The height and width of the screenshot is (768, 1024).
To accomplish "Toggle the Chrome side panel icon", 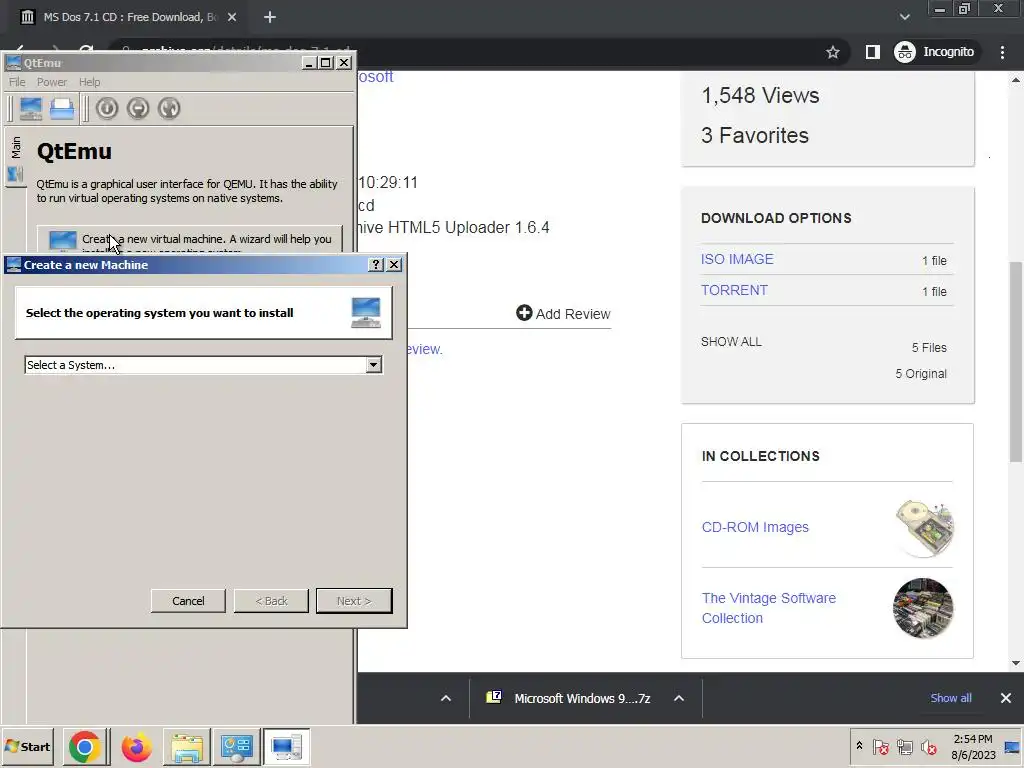I will [x=872, y=52].
